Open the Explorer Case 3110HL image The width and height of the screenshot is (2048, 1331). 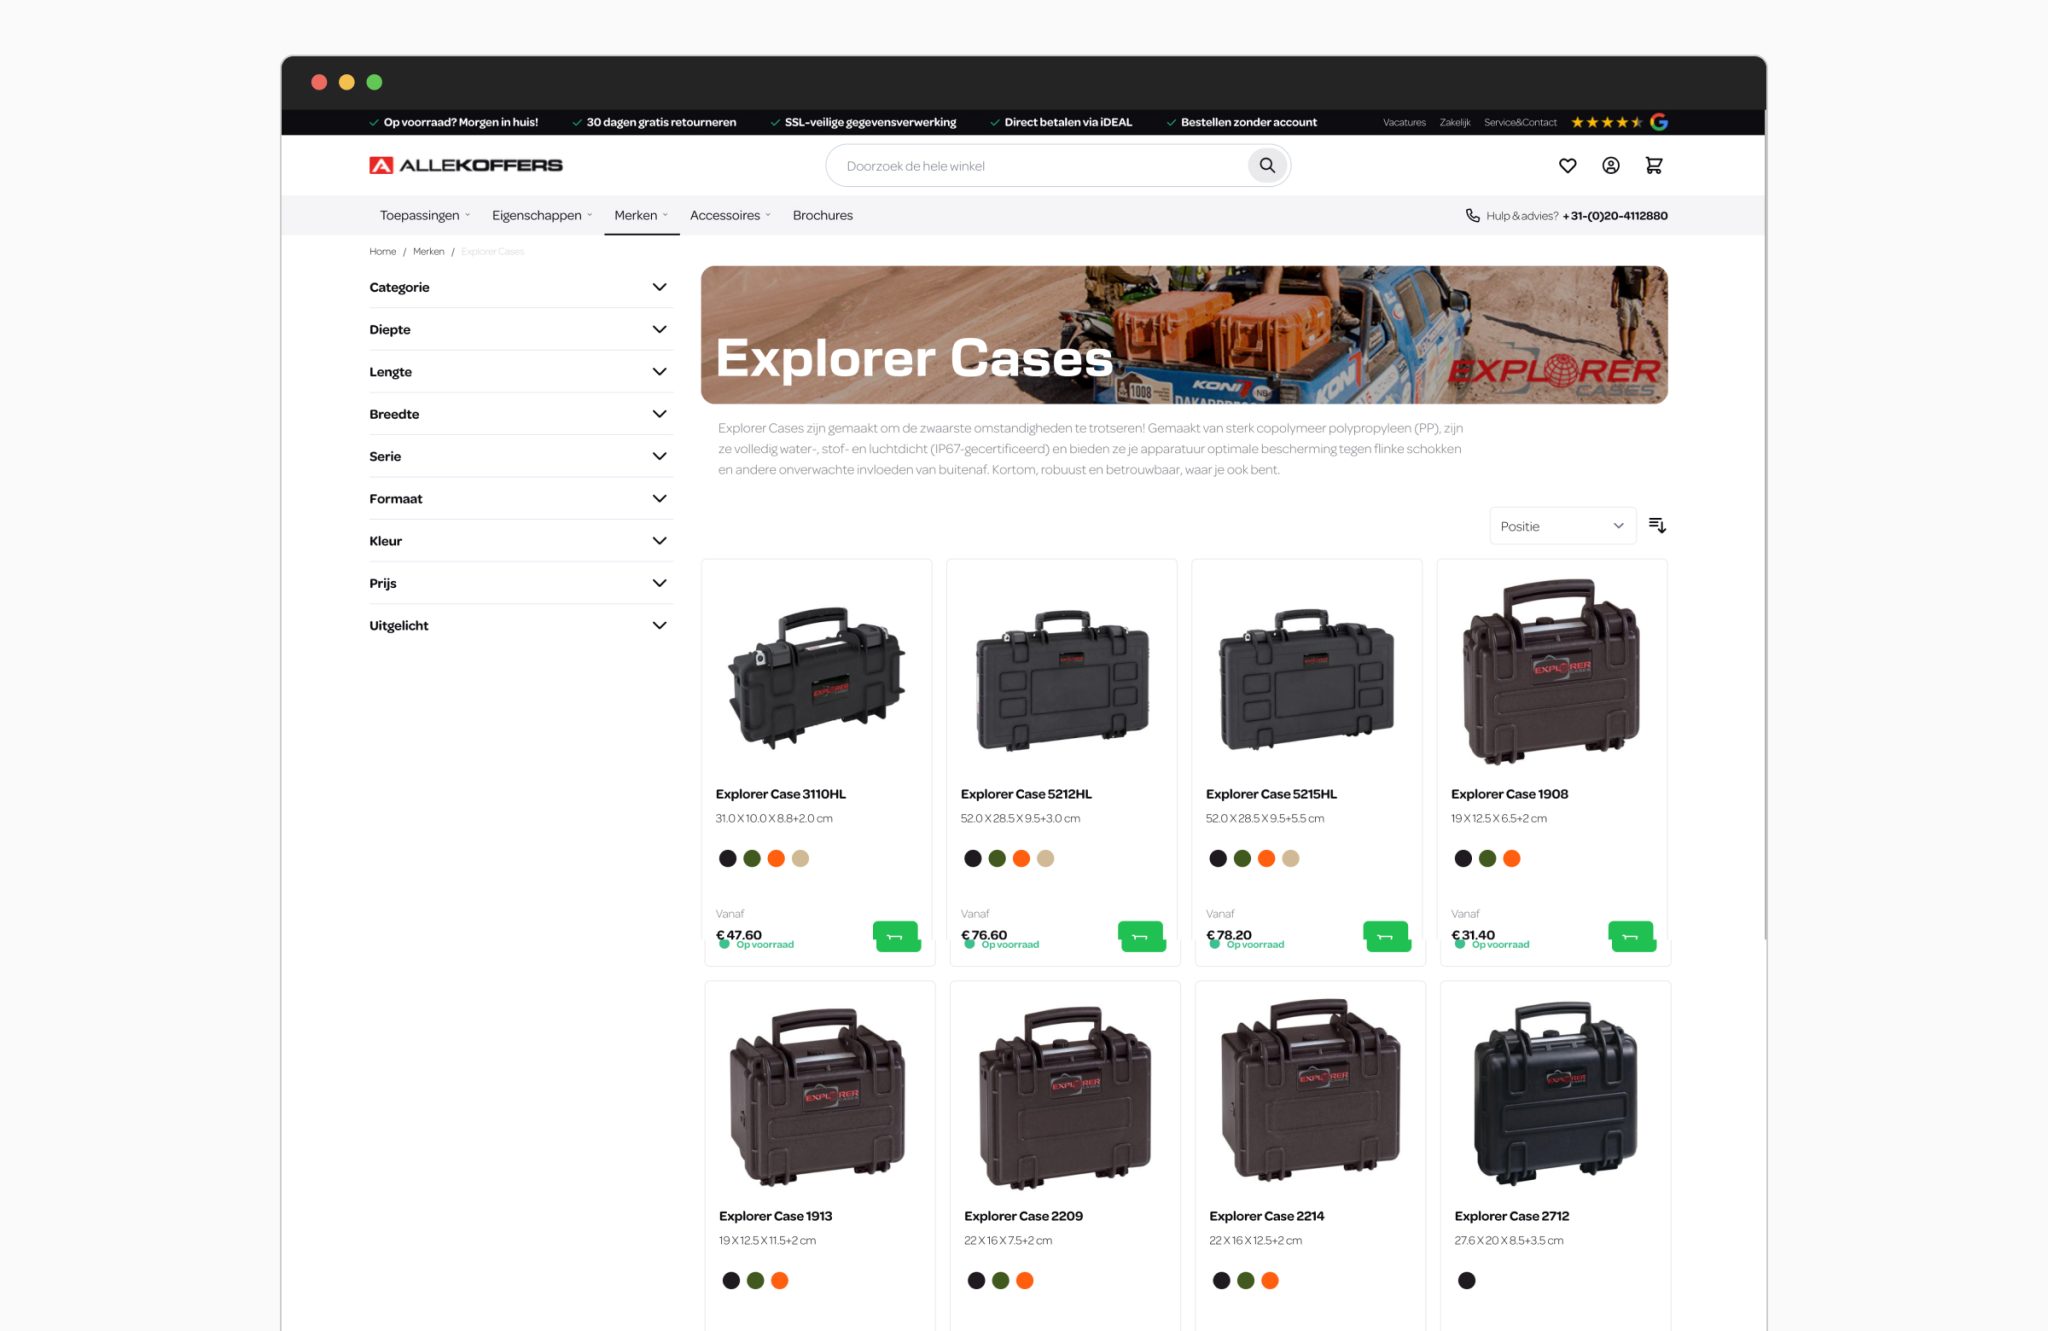click(817, 677)
